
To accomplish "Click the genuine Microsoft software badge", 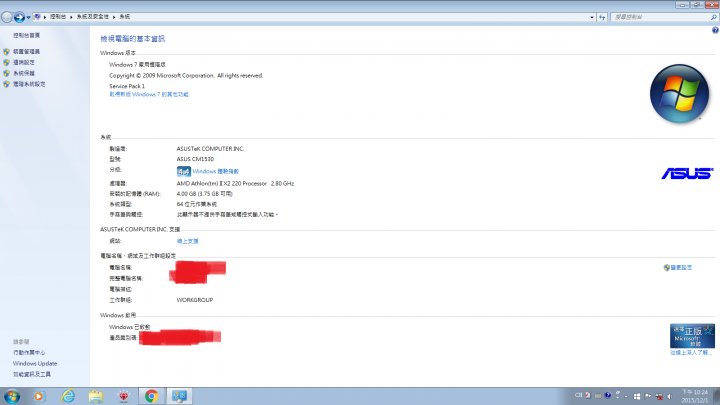I will click(x=692, y=336).
